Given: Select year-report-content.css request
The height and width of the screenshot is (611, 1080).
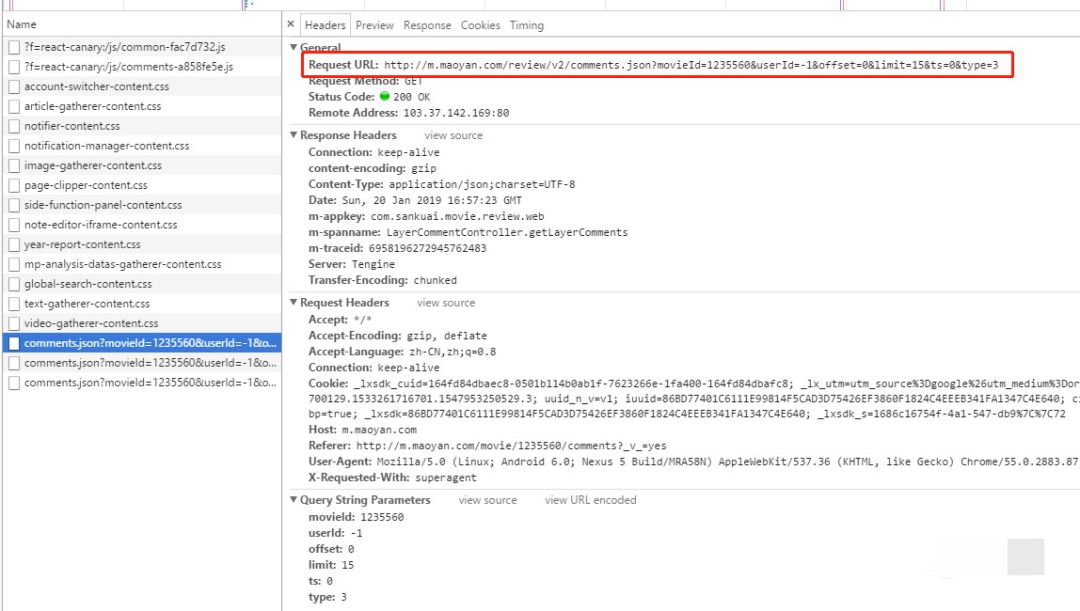Looking at the screenshot, I should pyautogui.click(x=141, y=245).
